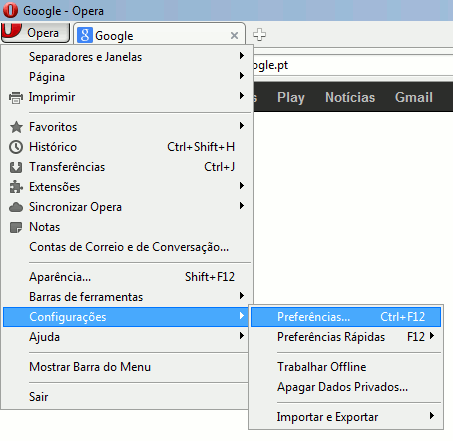Screen dimensions: 453x441
Task: Click the clock icon beside Histórico
Action: pos(16,147)
